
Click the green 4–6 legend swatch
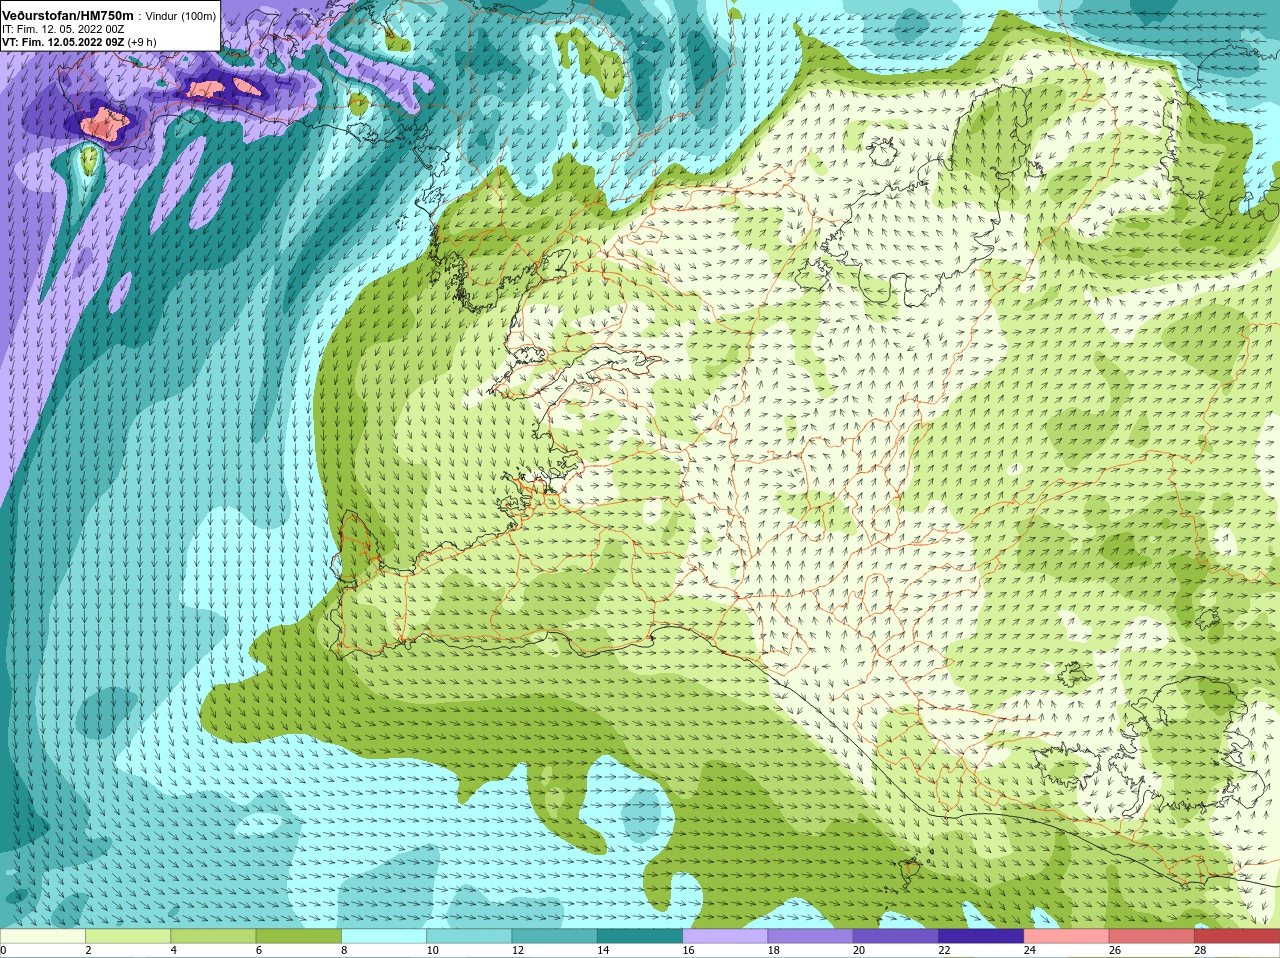(x=213, y=936)
